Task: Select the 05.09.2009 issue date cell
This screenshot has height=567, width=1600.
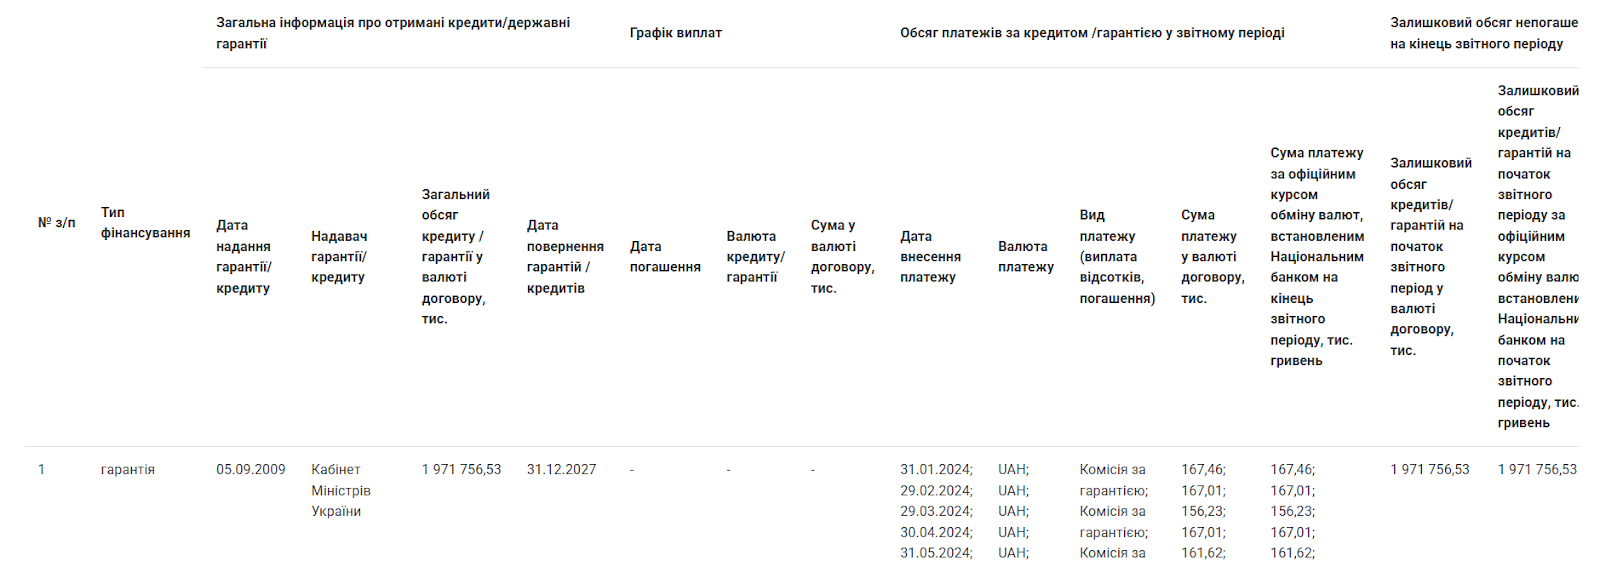Action: coord(251,470)
